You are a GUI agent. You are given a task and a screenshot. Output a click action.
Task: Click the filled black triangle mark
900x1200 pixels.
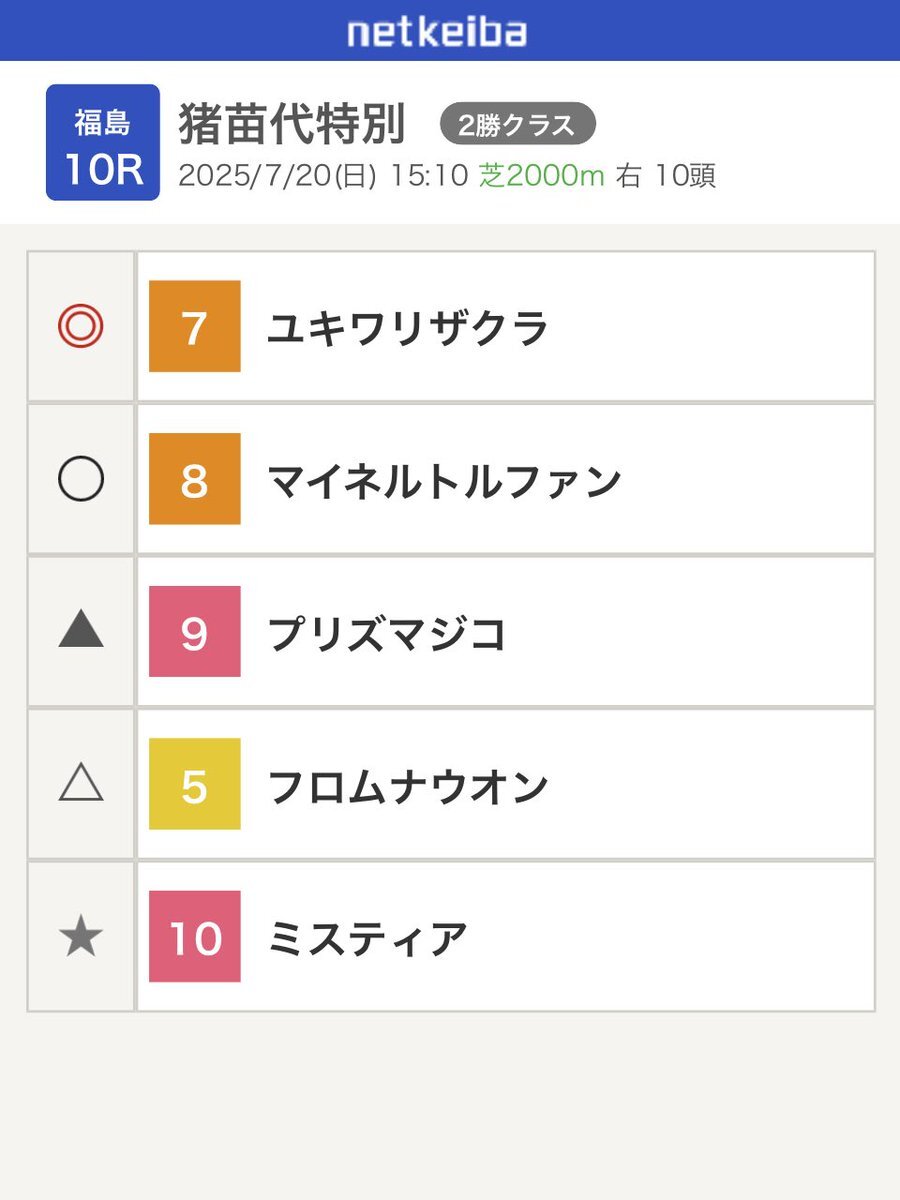[81, 630]
